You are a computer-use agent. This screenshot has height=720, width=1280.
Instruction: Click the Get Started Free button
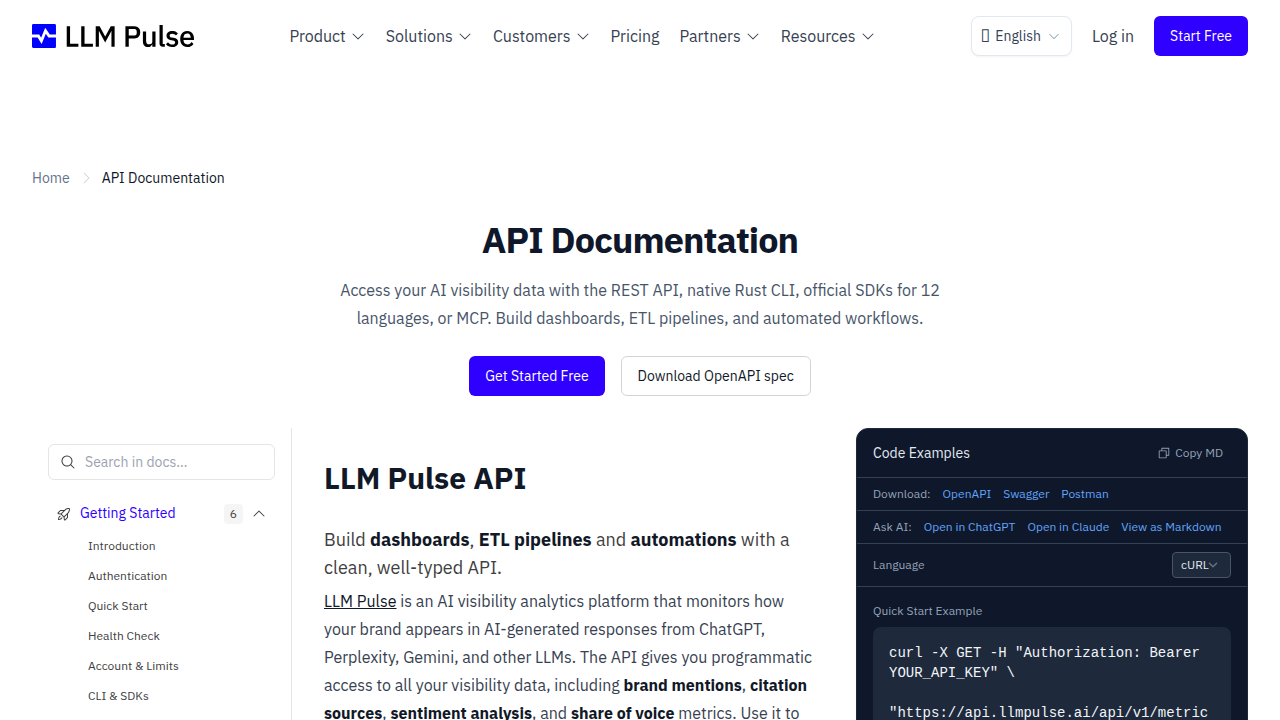(x=537, y=376)
